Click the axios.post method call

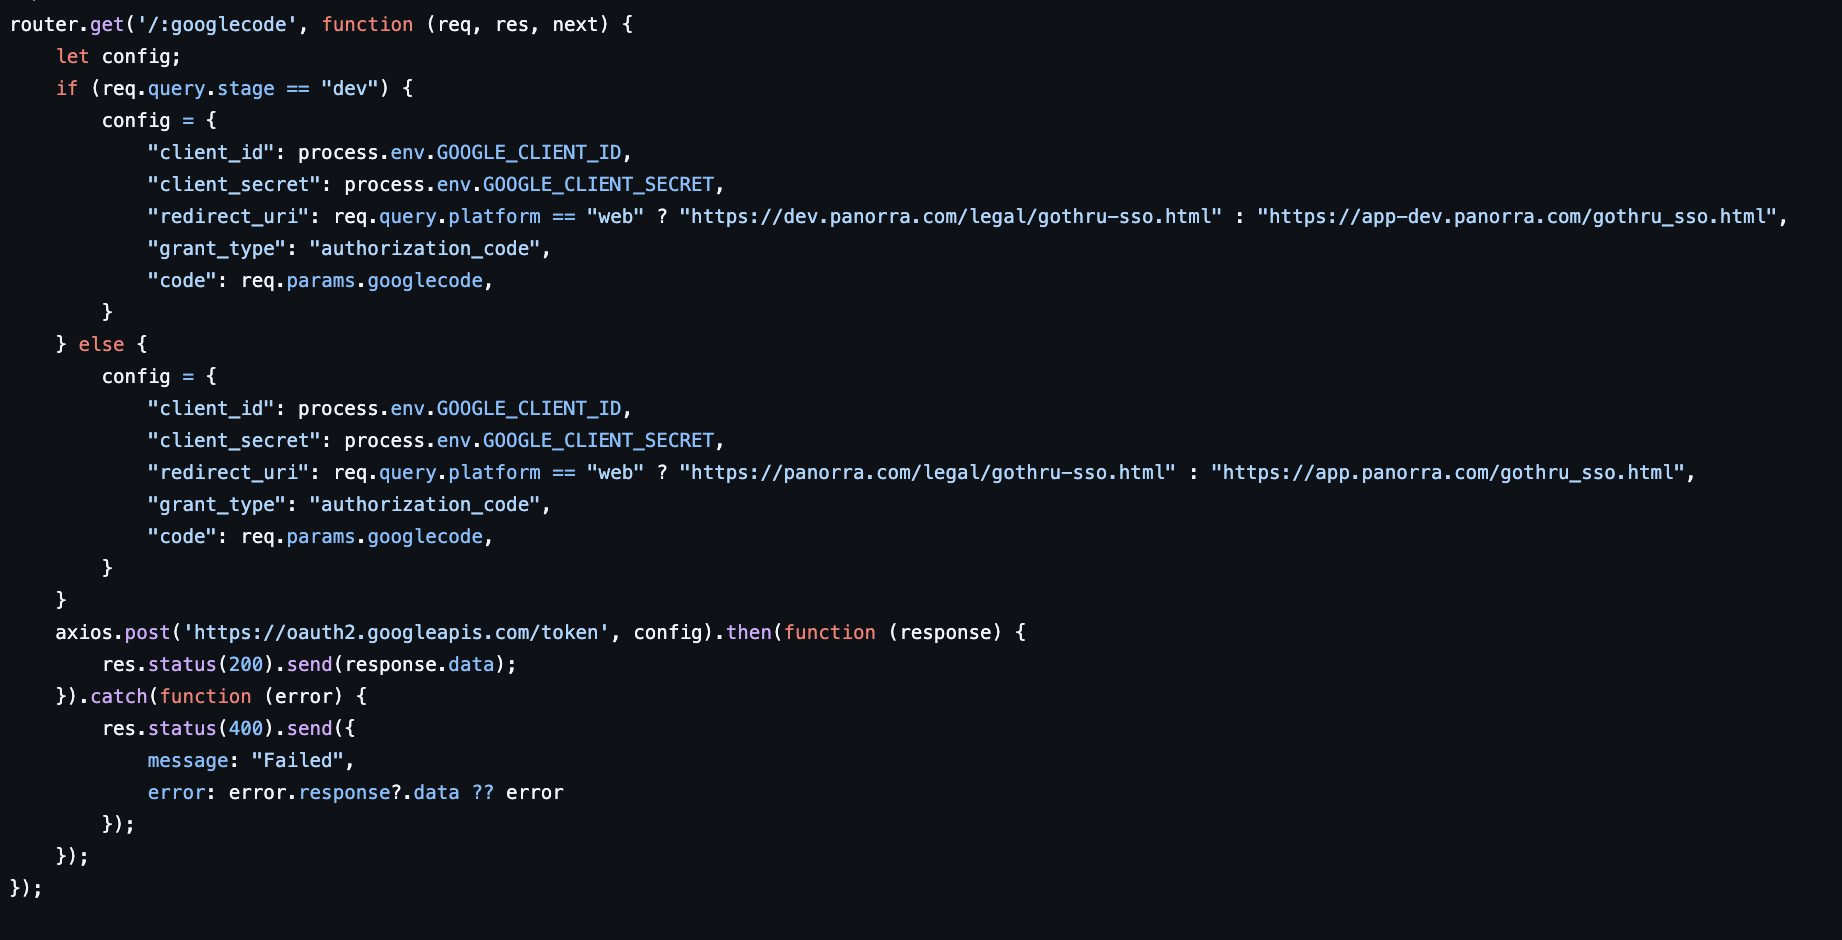tap(147, 632)
